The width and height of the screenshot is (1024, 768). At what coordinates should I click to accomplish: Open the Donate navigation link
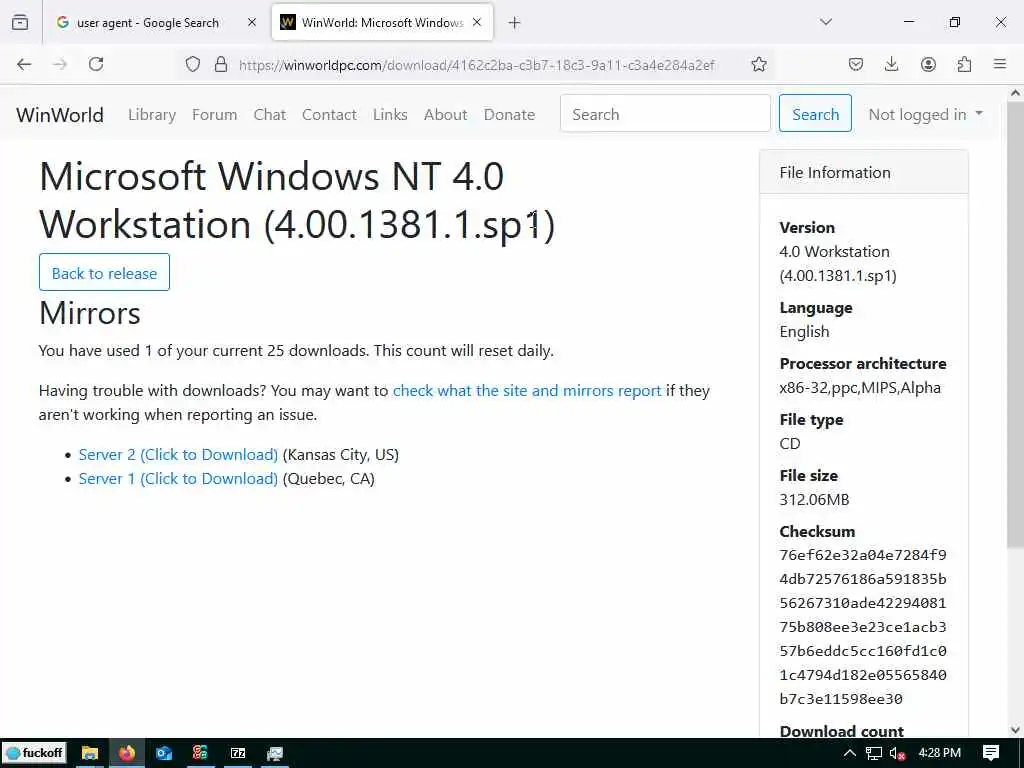click(509, 115)
